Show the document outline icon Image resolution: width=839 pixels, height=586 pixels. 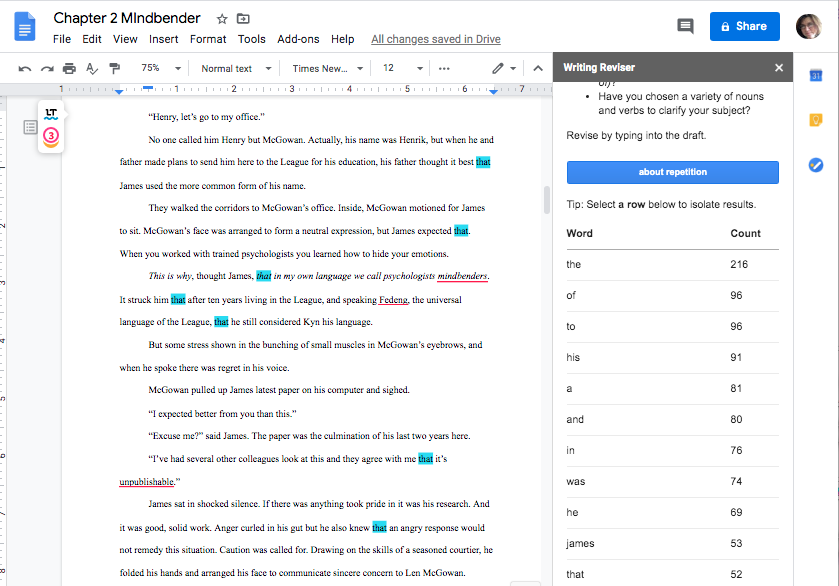[x=30, y=127]
